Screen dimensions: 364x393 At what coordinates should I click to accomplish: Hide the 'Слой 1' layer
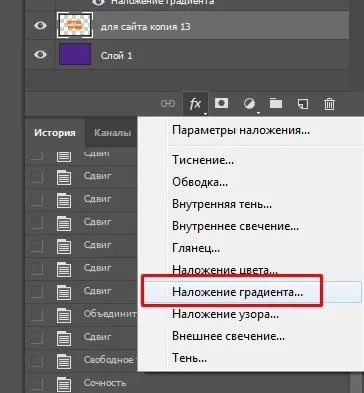click(40, 54)
